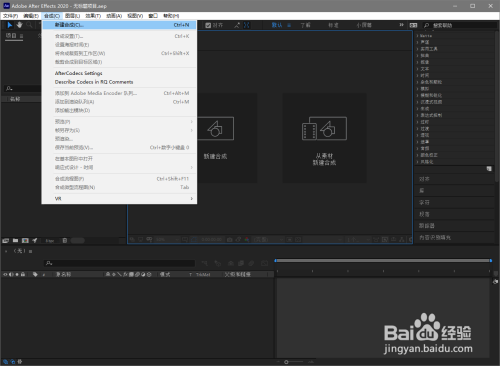Screen dimensions: 500x366
Task: Click the work area bar start handle
Action: [275, 260]
